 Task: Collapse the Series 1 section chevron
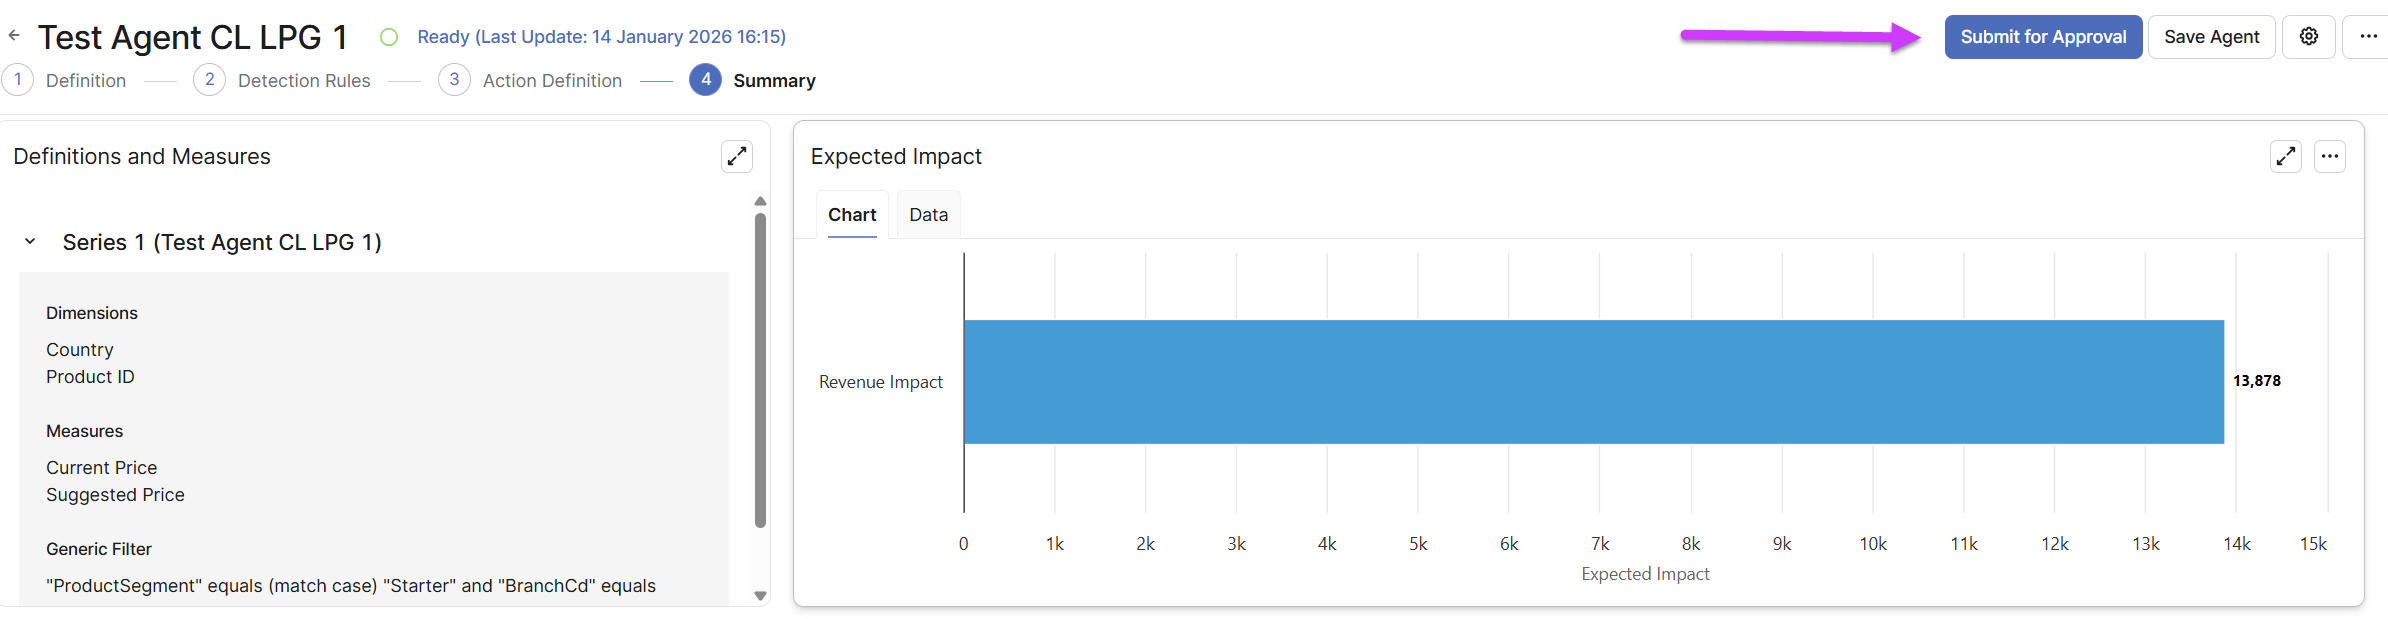[x=30, y=242]
